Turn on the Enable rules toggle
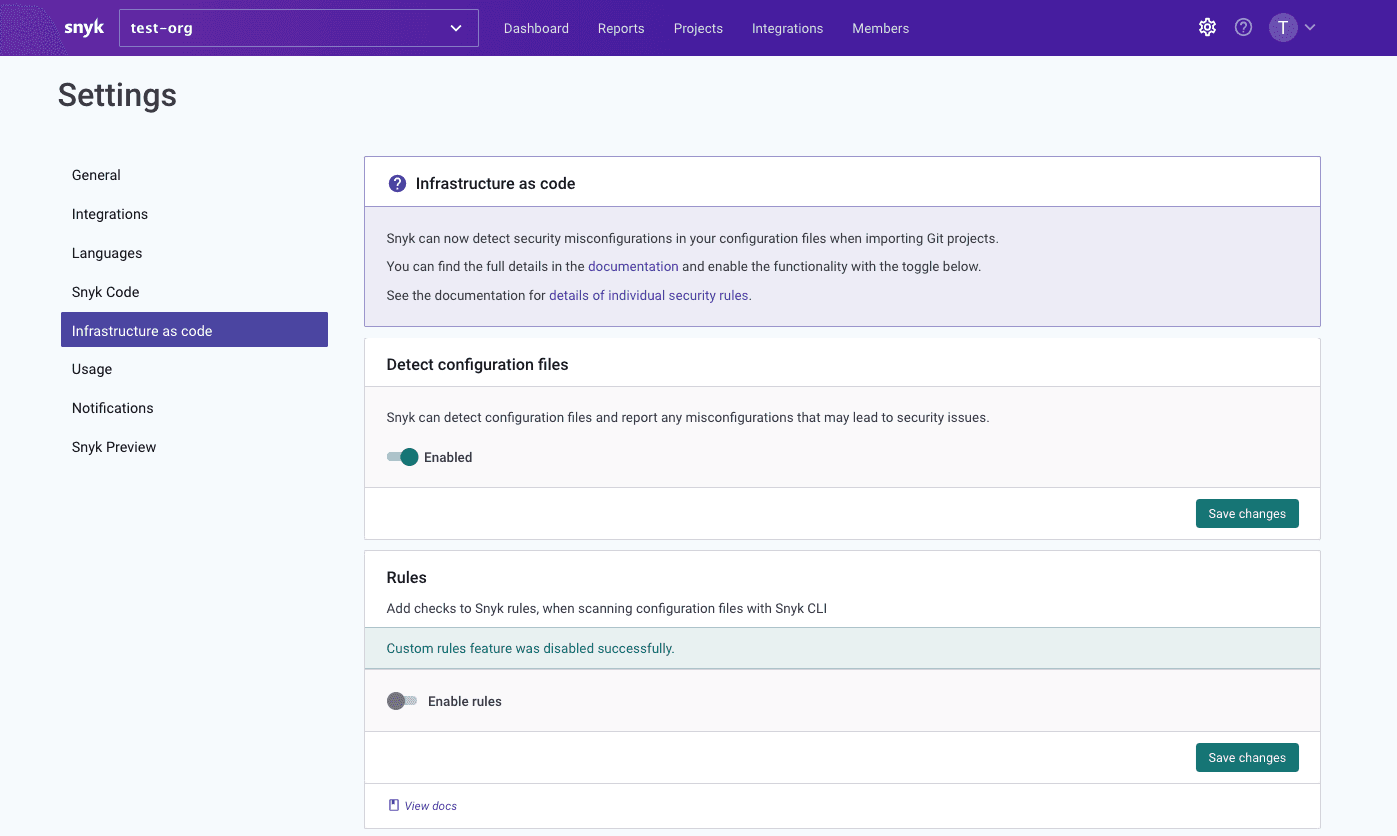The height and width of the screenshot is (836, 1397). 402,701
